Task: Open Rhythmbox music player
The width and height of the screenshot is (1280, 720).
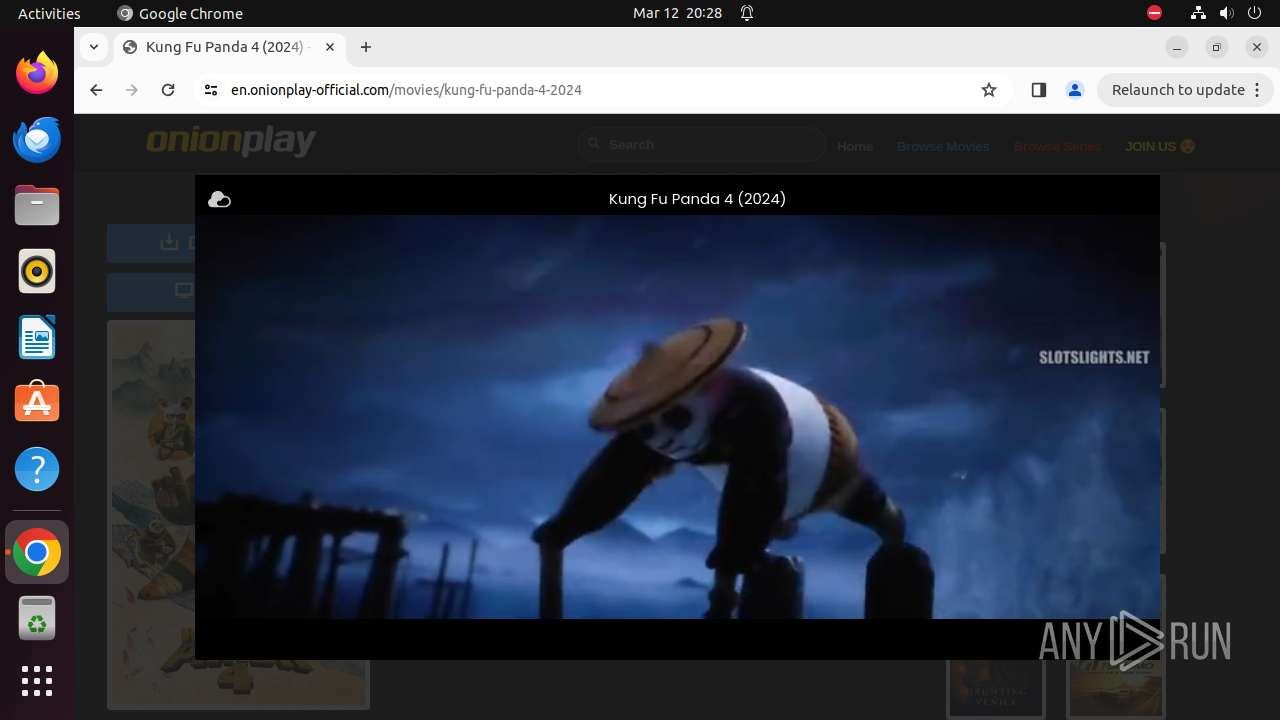Action: 37,271
